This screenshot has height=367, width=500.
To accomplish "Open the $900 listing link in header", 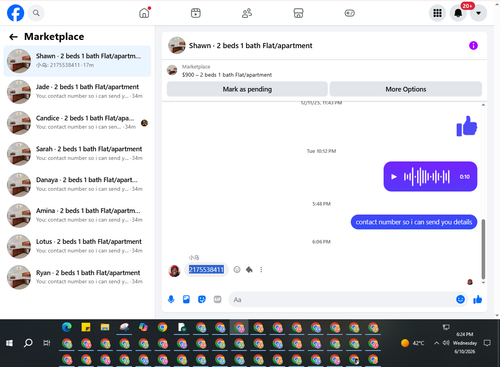I will point(227,75).
